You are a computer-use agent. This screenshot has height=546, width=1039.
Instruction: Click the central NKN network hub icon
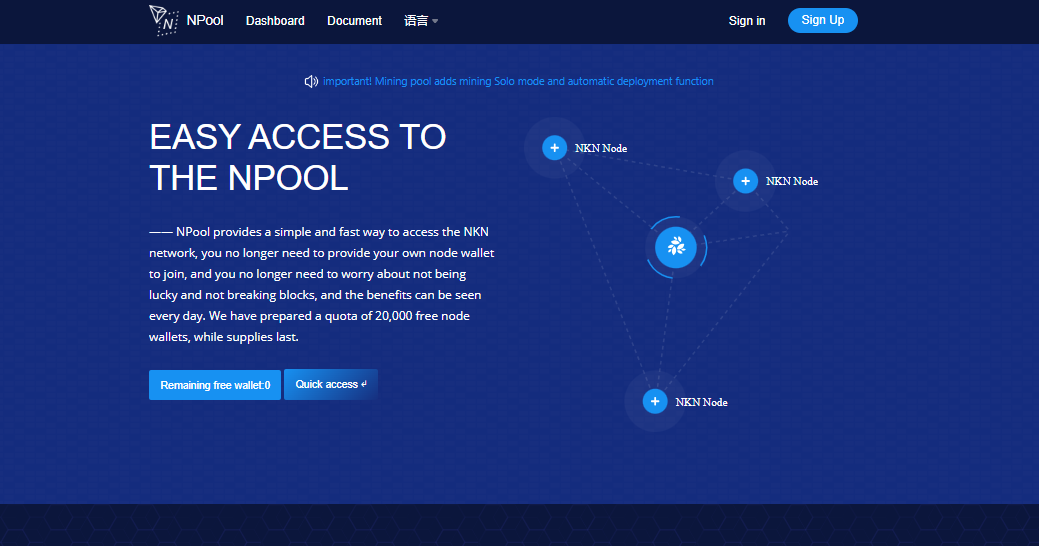676,247
